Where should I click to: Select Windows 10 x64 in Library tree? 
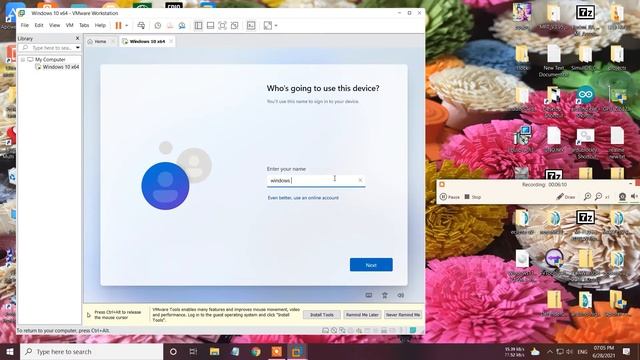57,67
